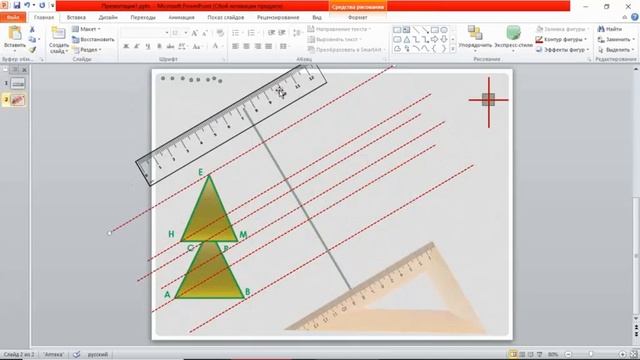The image size is (640, 360).
Task: Switch to normal view in status bar
Action: click(x=513, y=354)
